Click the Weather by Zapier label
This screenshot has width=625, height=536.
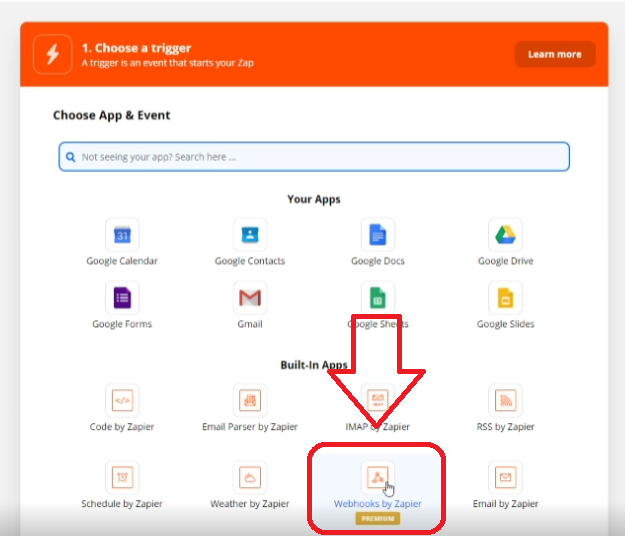250,504
